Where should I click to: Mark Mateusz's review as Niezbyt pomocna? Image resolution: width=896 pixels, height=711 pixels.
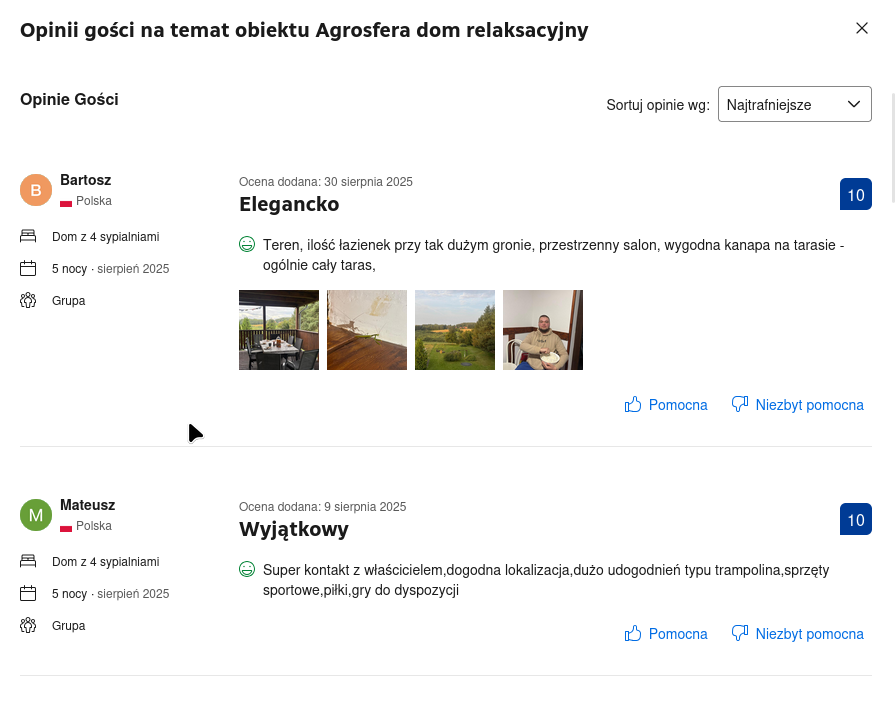(x=809, y=634)
